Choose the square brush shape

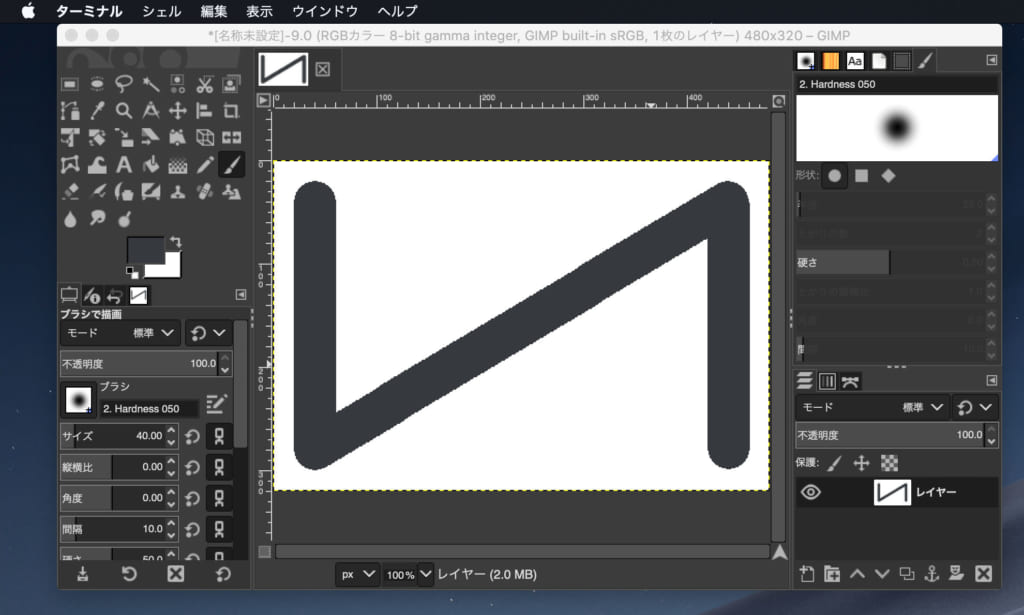861,175
